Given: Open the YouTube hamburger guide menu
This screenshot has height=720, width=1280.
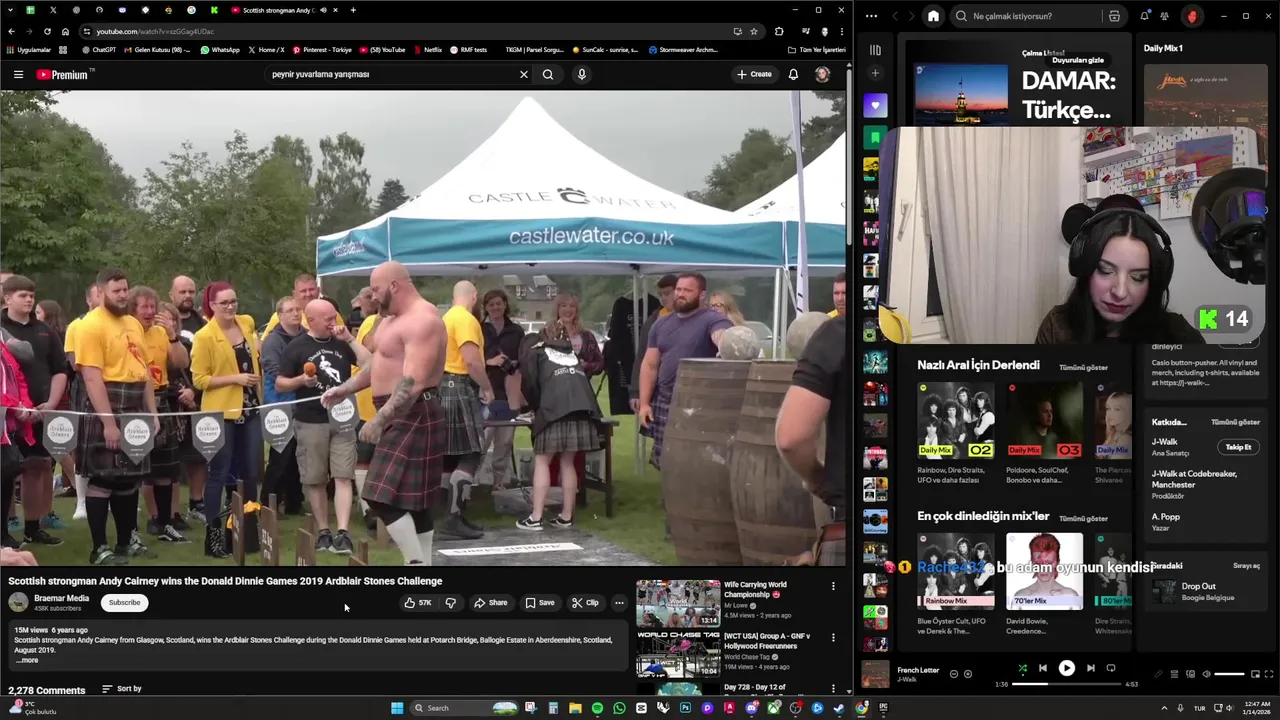Looking at the screenshot, I should pos(18,74).
